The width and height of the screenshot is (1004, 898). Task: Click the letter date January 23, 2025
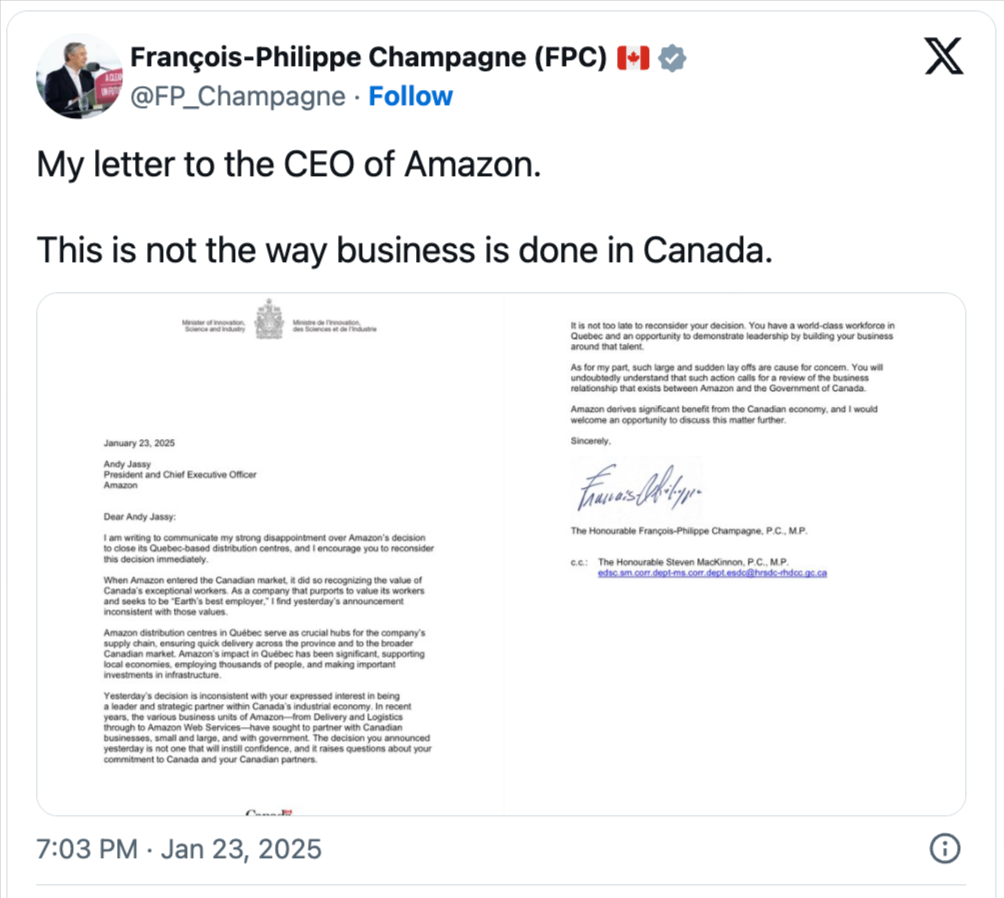pyautogui.click(x=137, y=443)
